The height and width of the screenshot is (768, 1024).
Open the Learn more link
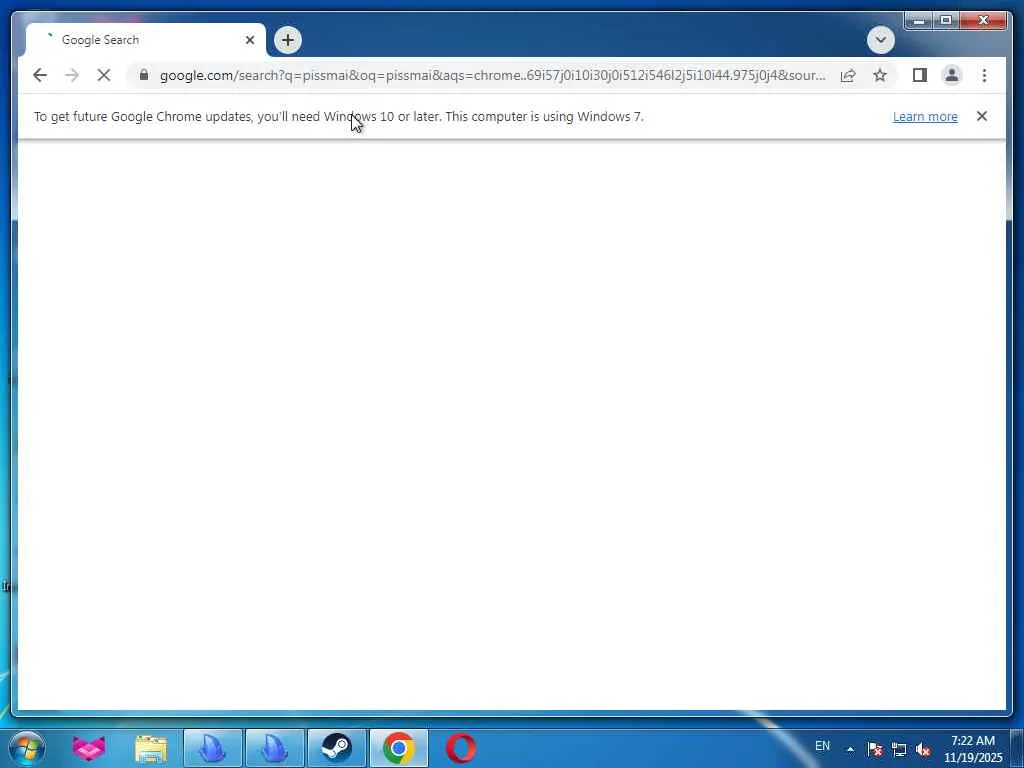(x=925, y=116)
